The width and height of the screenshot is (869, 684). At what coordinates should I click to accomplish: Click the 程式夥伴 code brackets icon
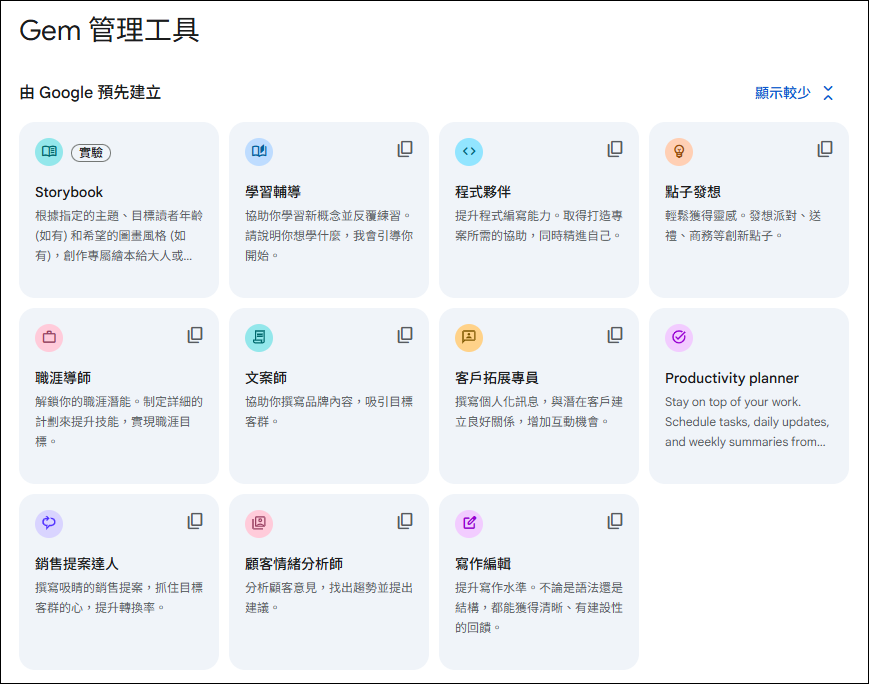tap(469, 151)
